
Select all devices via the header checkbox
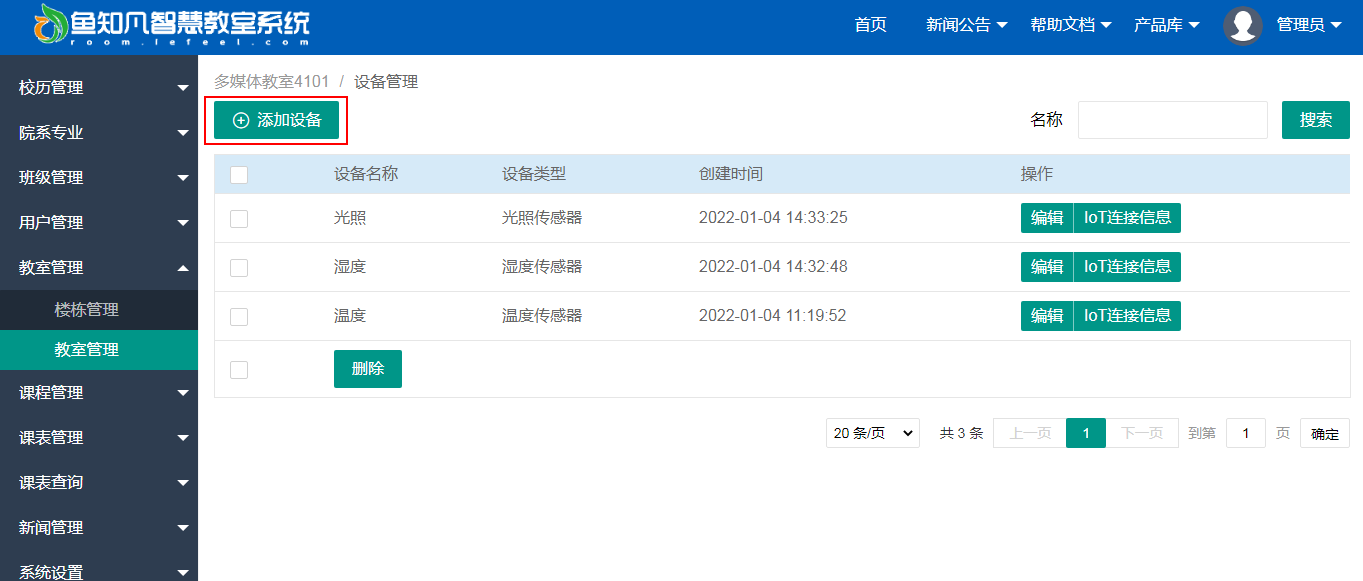click(239, 175)
